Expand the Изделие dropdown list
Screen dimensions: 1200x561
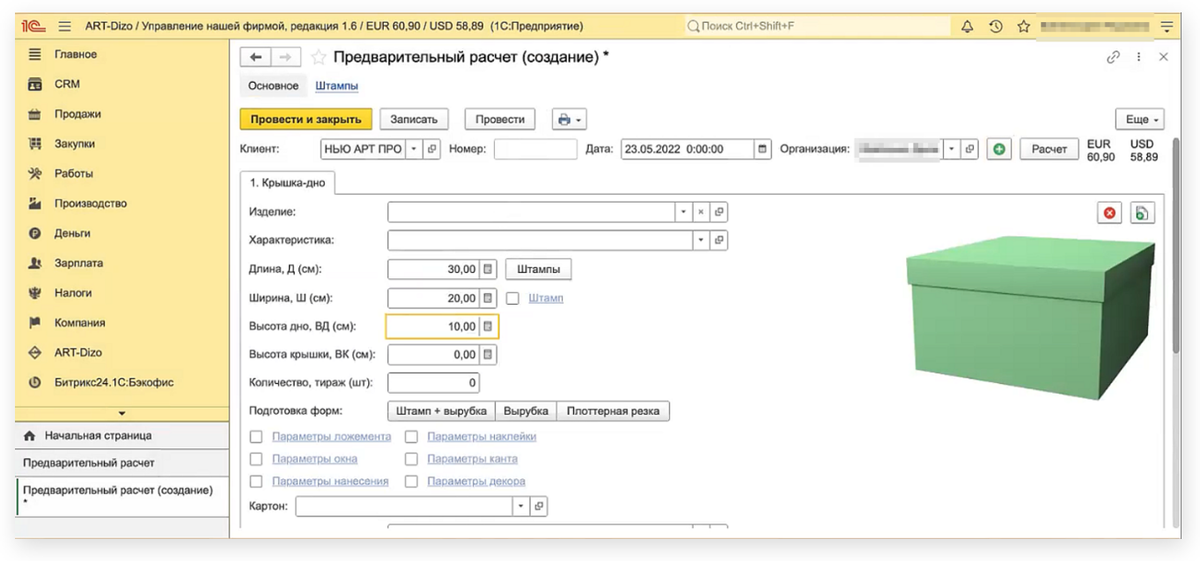coord(684,212)
